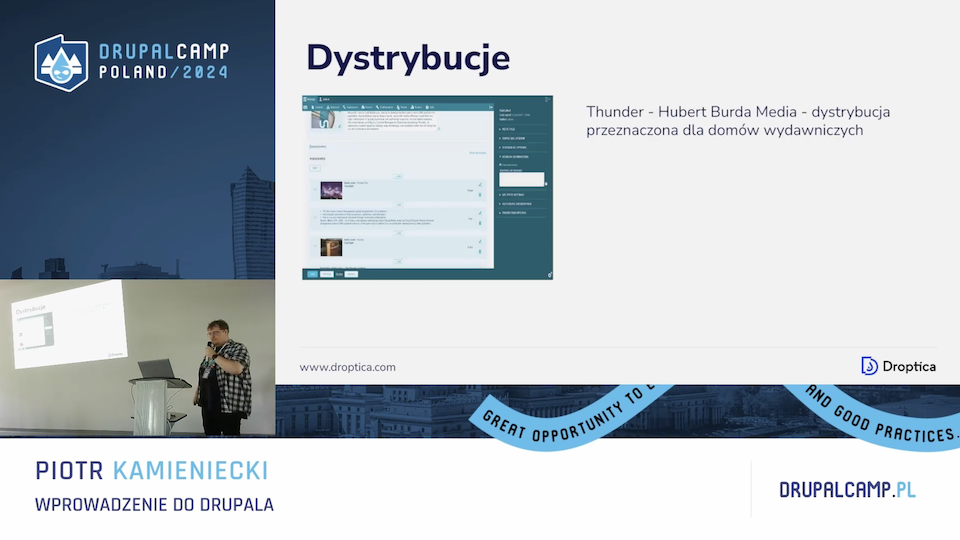960x540 pixels.
Task: Click the Droptica logo on the slide
Action: coord(898,366)
